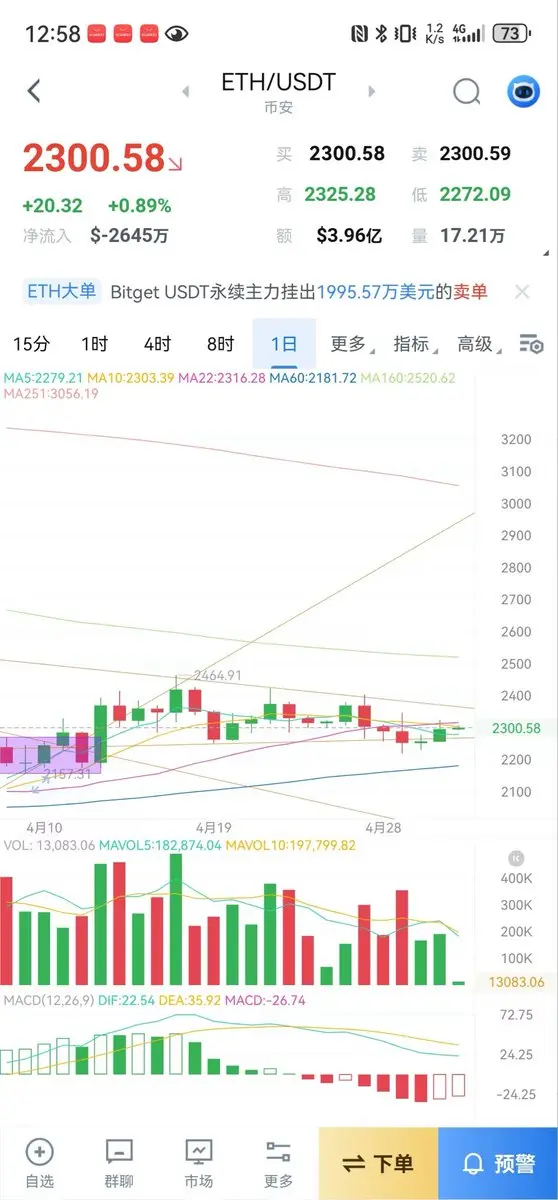Tap the MA22:2316.28 indicator label
The image size is (558, 1200).
(x=222, y=379)
